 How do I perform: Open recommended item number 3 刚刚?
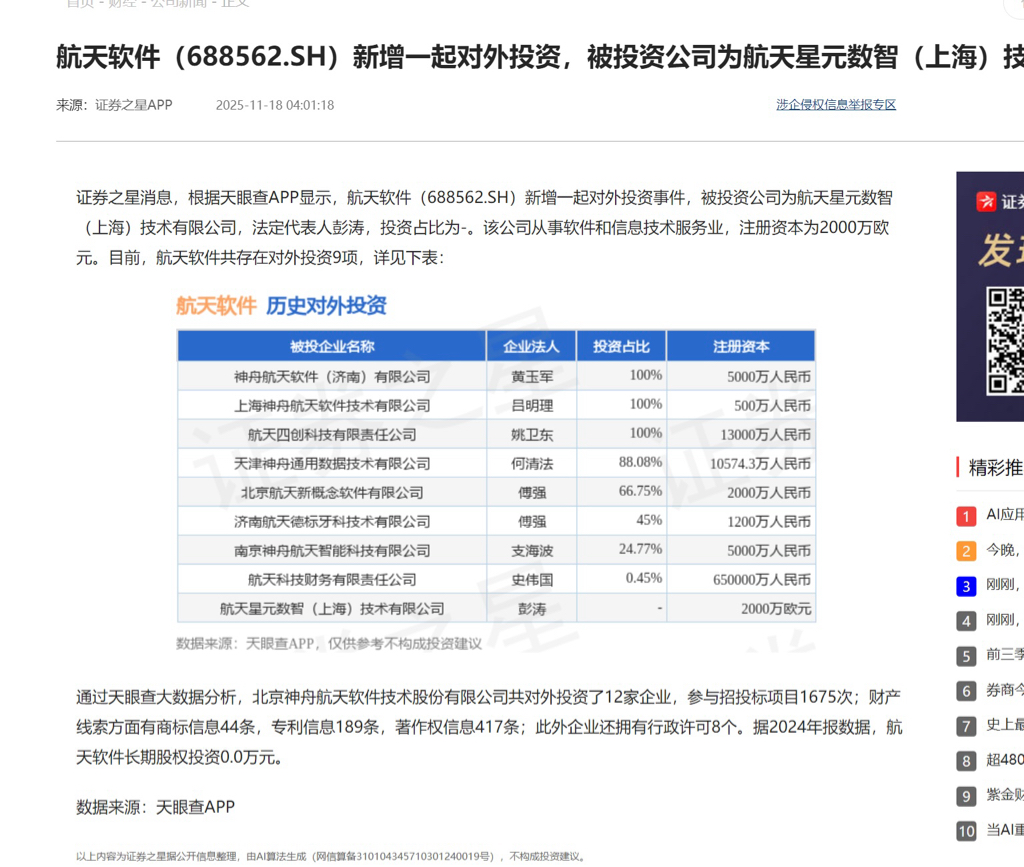click(x=1004, y=584)
